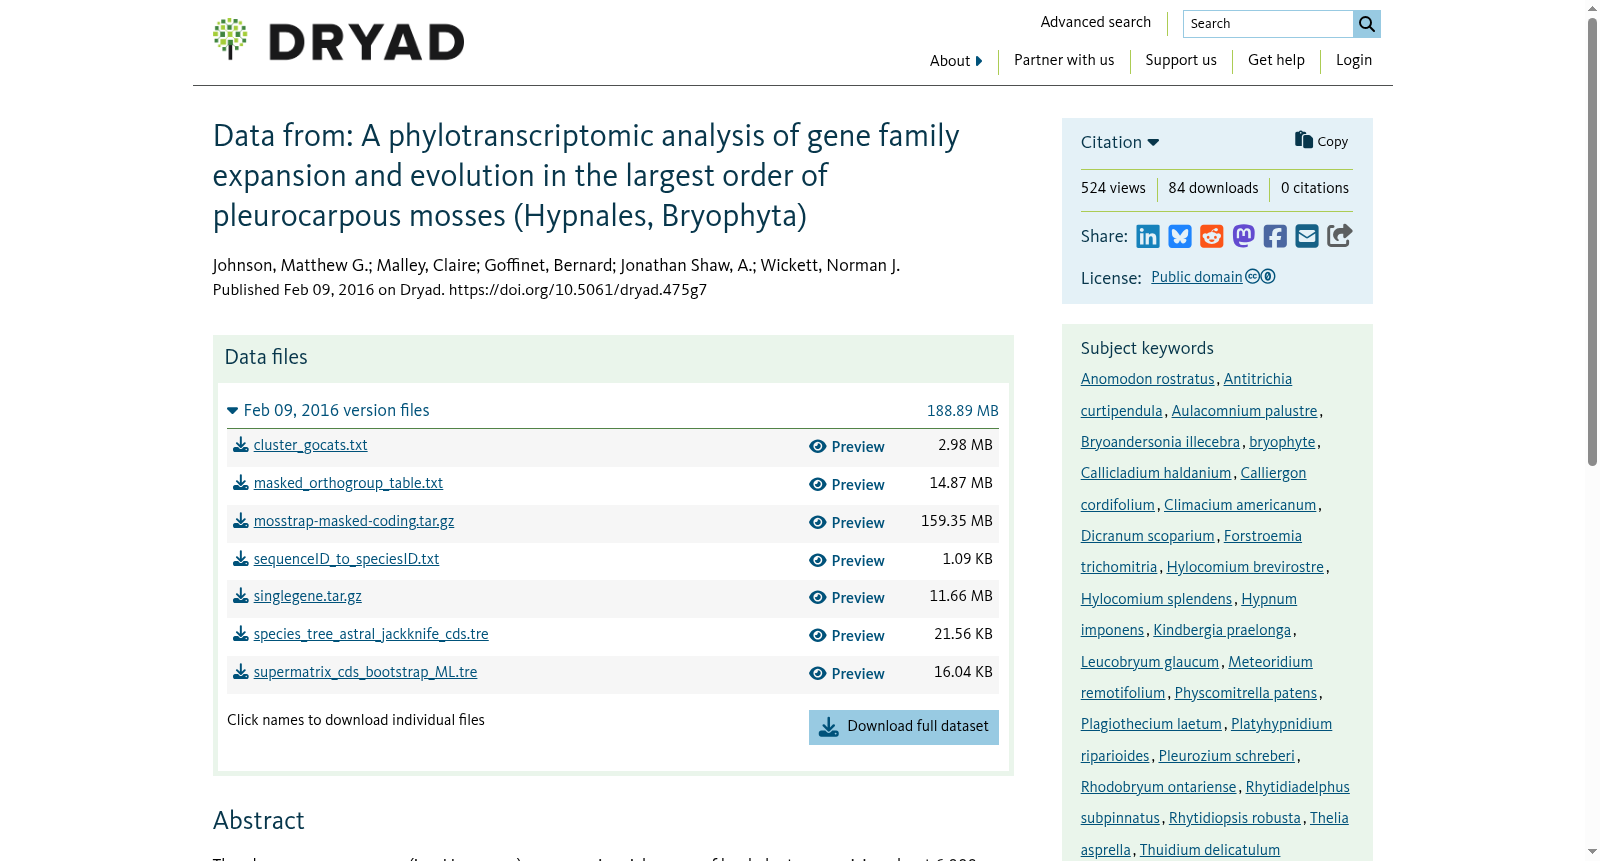
Task: Preview the singlegene.tar.gz file
Action: tap(847, 598)
